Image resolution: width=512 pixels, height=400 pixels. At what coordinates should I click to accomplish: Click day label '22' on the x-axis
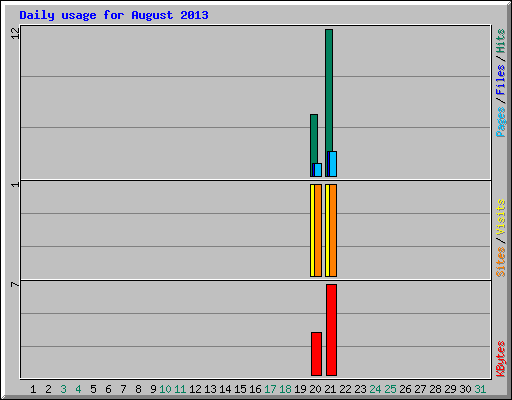coord(345,389)
